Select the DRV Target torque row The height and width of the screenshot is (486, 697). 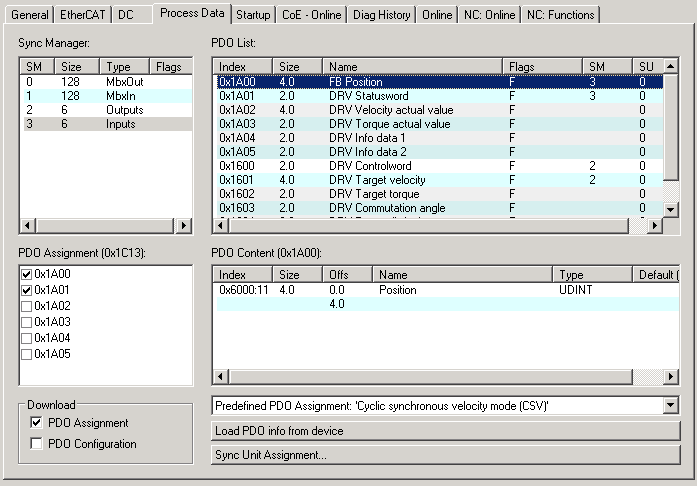point(439,194)
